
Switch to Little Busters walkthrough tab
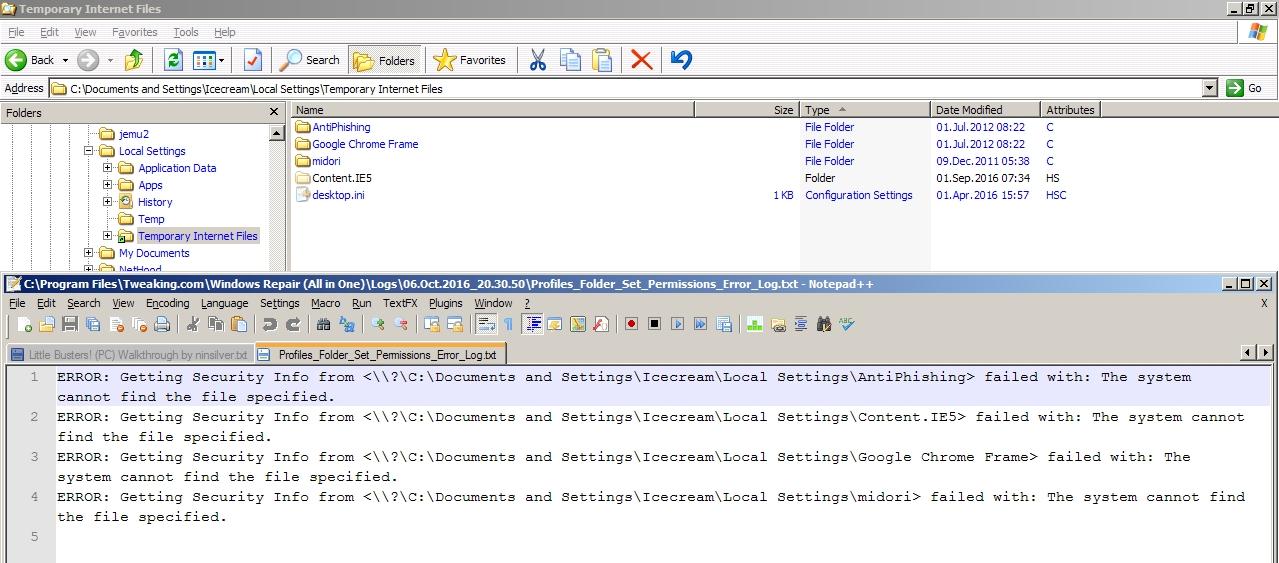128,355
